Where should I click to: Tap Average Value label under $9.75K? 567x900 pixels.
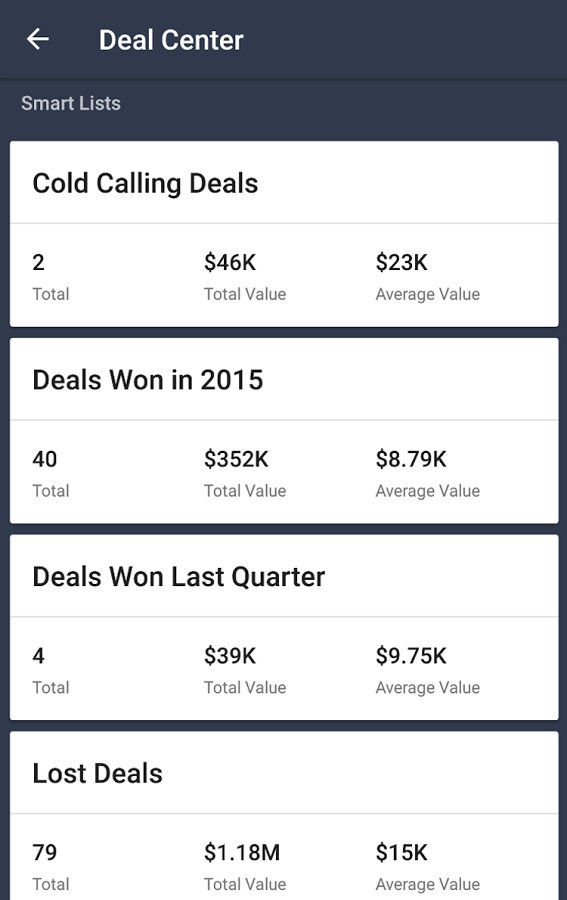click(428, 688)
